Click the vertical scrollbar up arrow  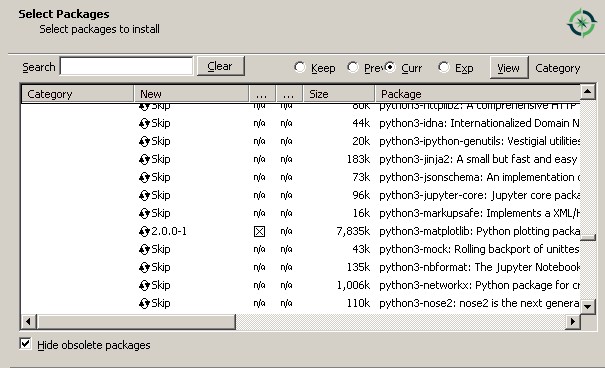(588, 91)
